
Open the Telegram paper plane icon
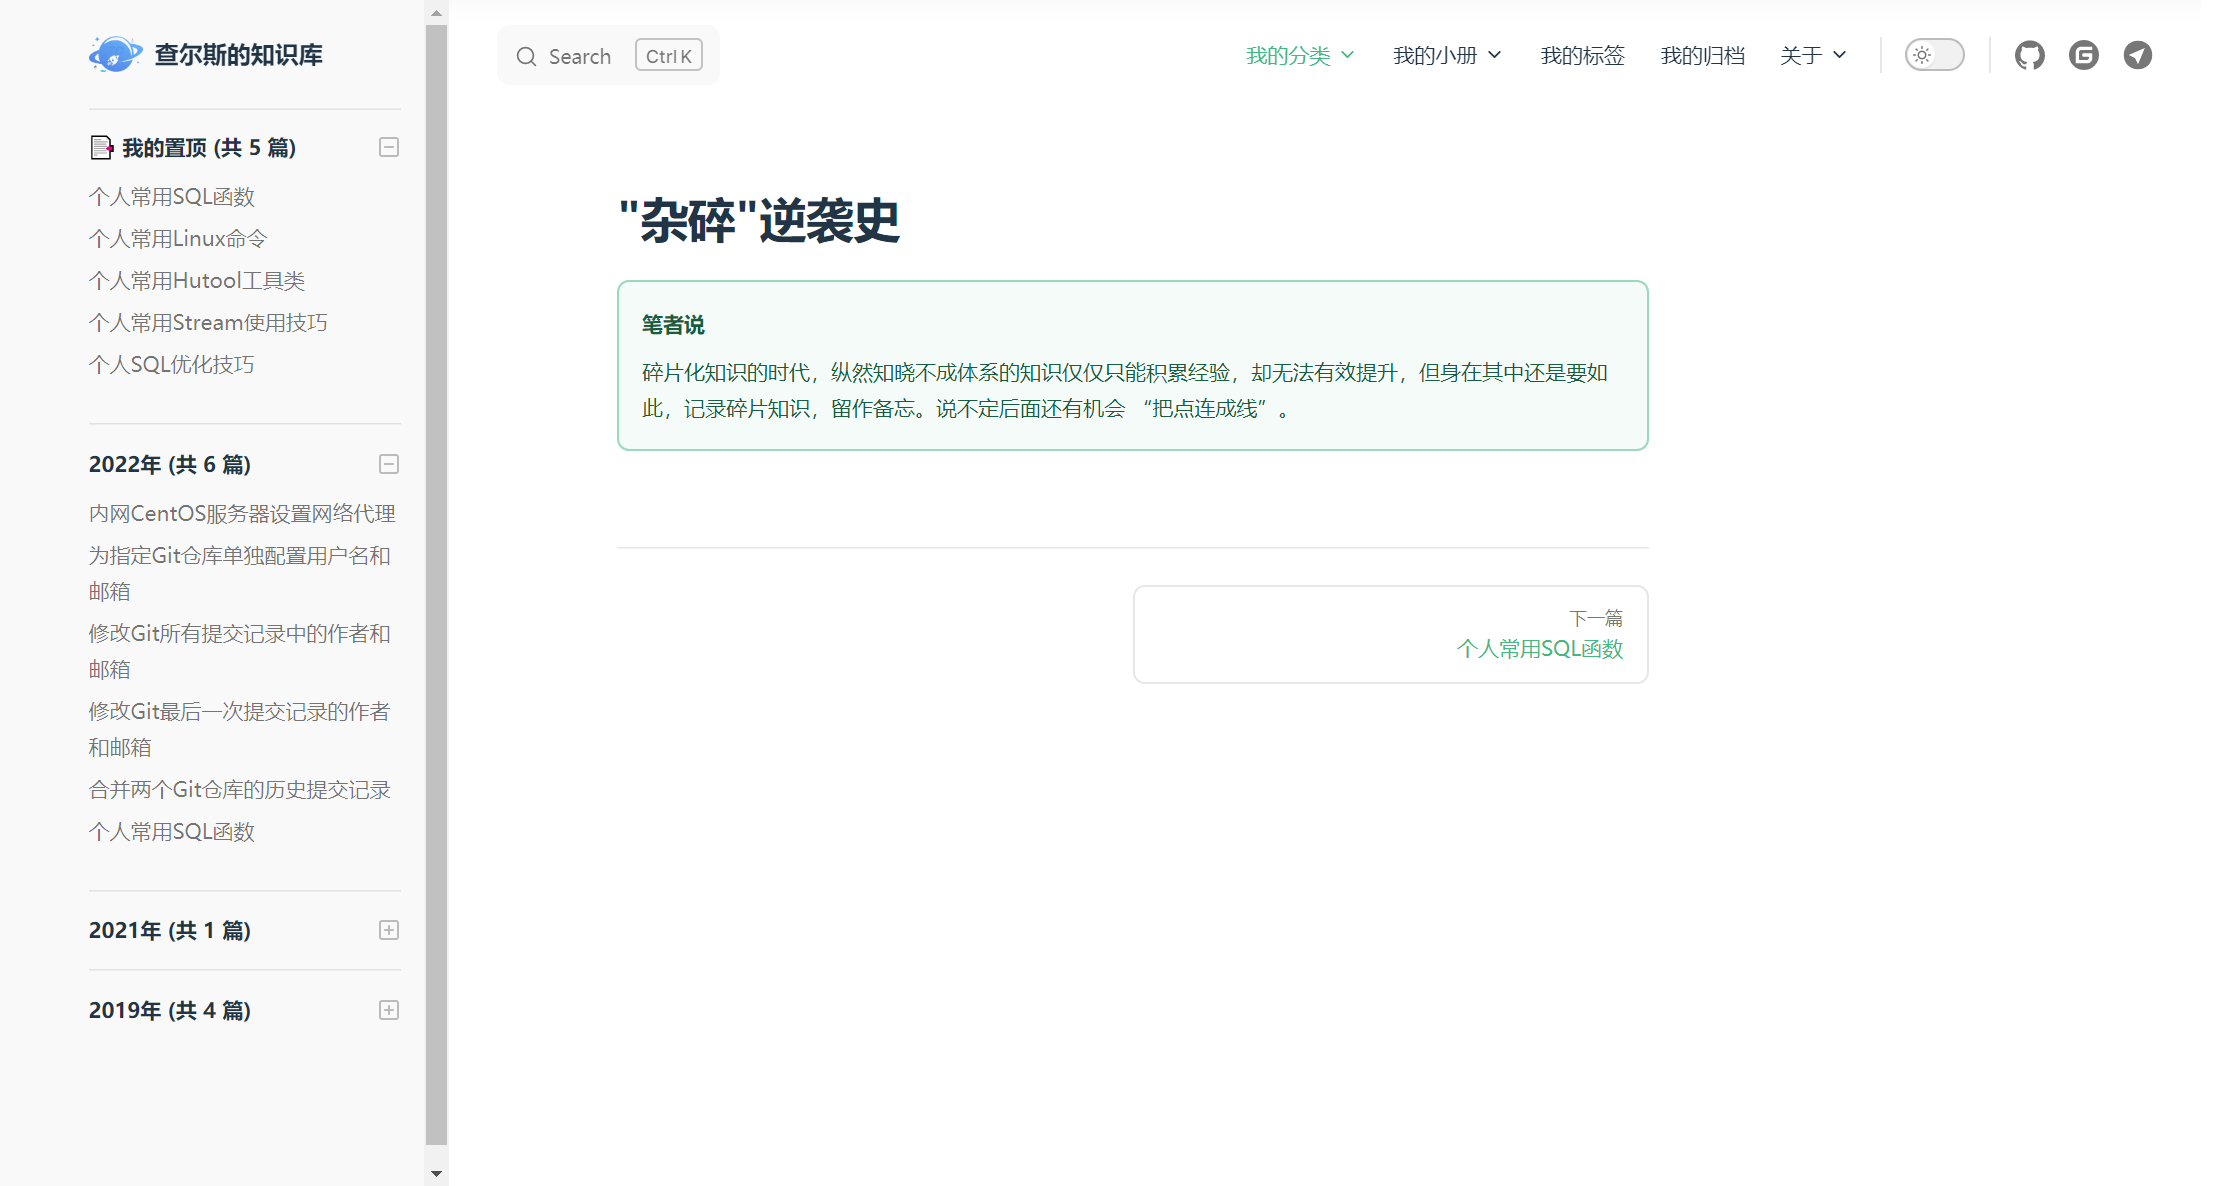(2137, 55)
